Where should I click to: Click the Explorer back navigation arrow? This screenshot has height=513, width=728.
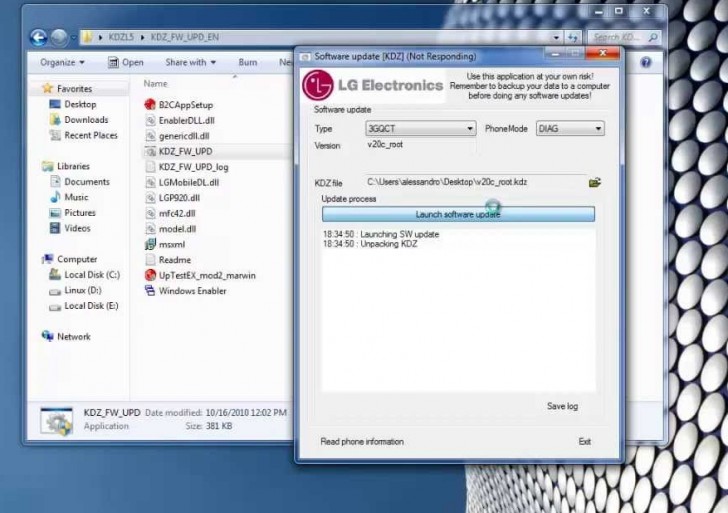[39, 38]
